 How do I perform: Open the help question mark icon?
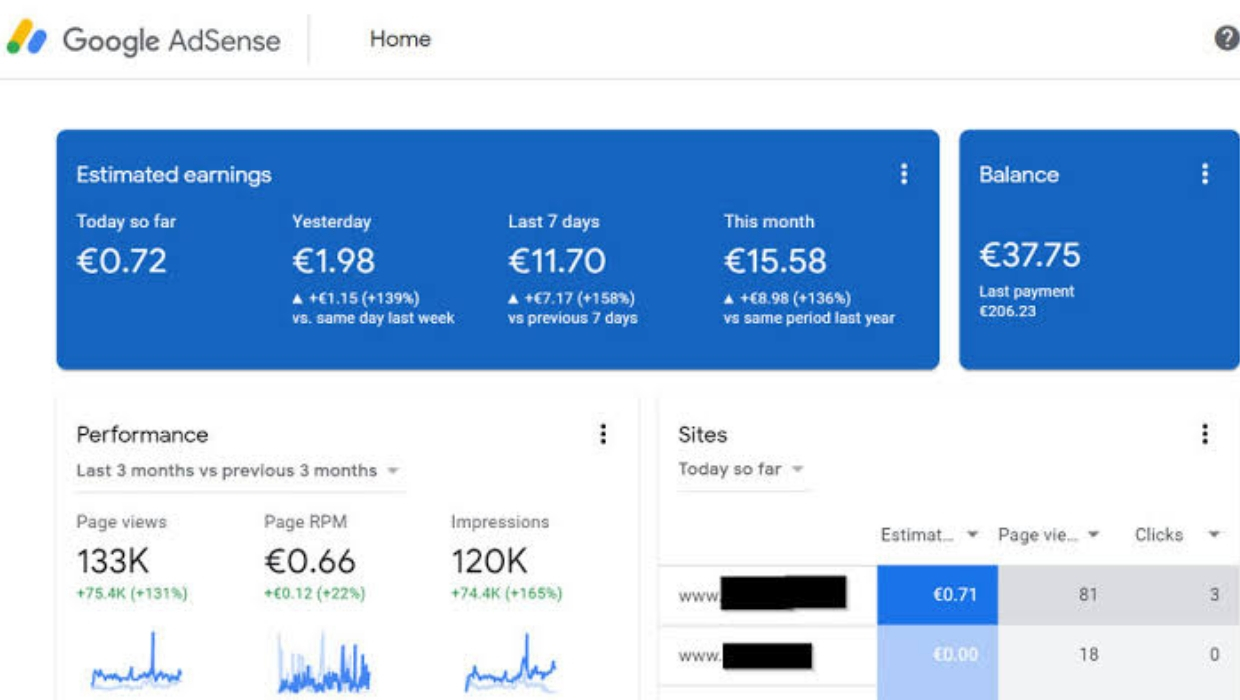click(1226, 39)
